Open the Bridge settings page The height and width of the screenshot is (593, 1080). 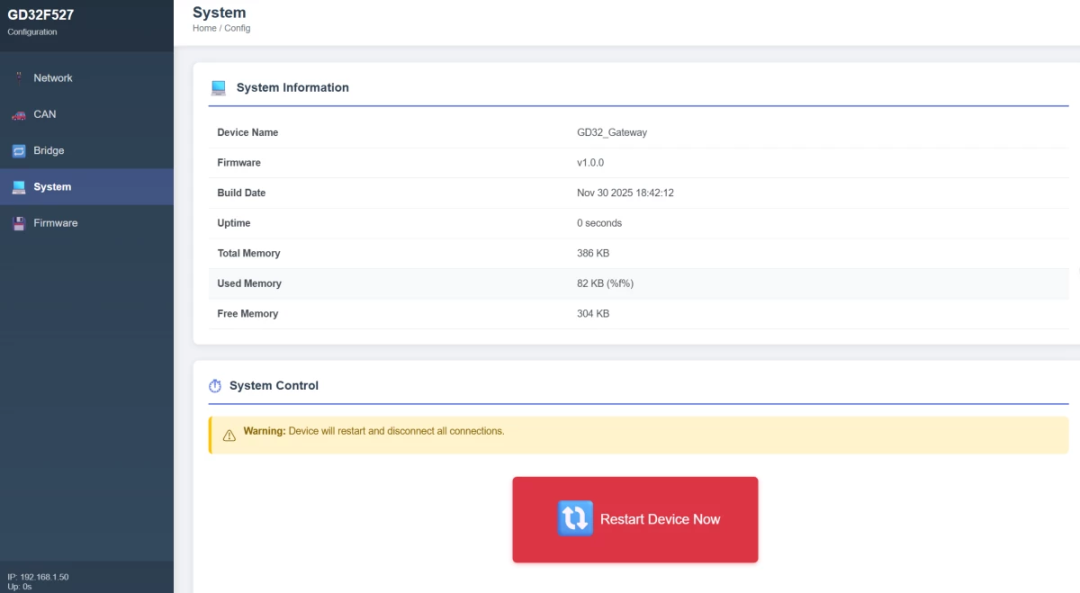click(49, 151)
